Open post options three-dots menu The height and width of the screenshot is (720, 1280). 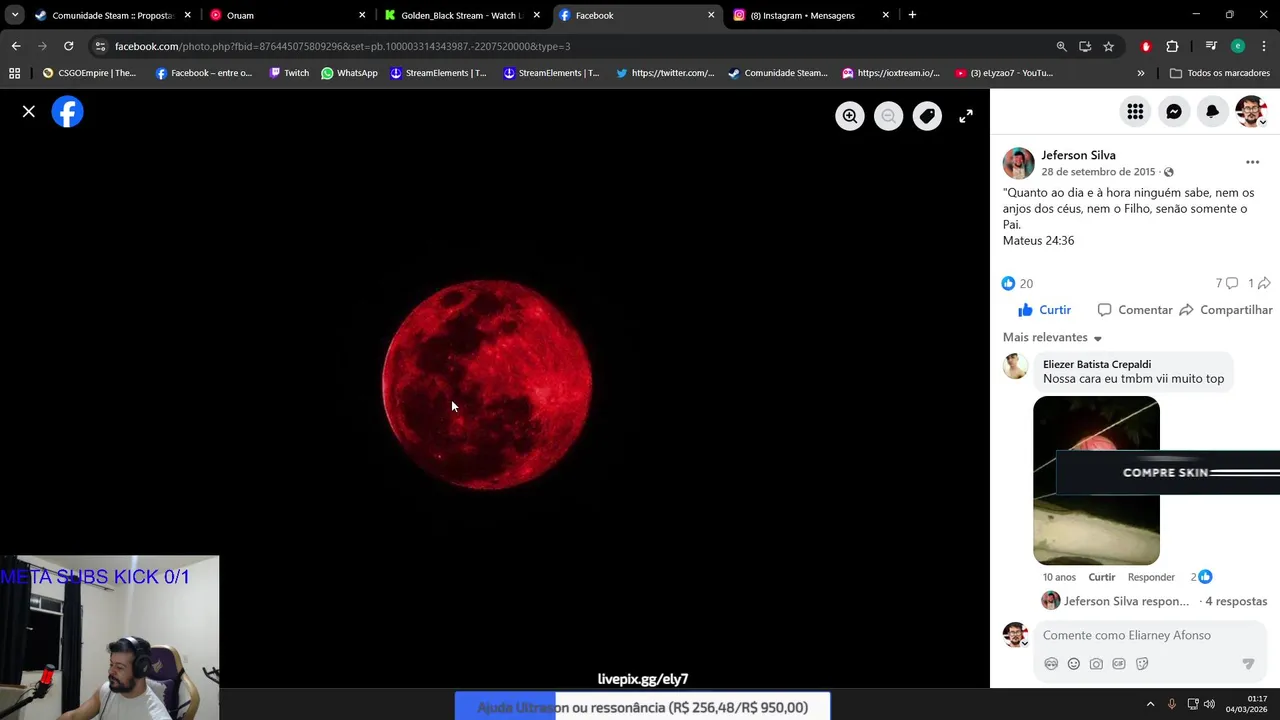click(x=1252, y=162)
